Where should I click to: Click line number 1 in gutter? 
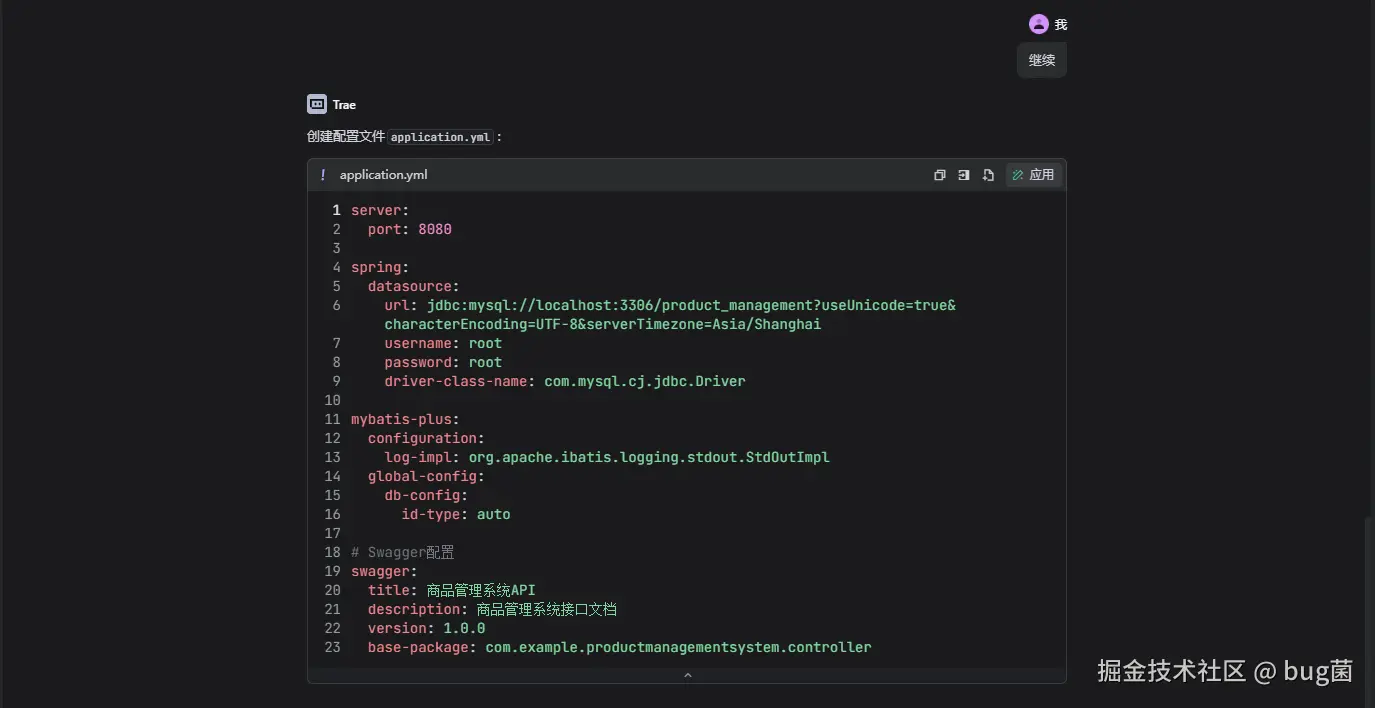click(x=337, y=210)
